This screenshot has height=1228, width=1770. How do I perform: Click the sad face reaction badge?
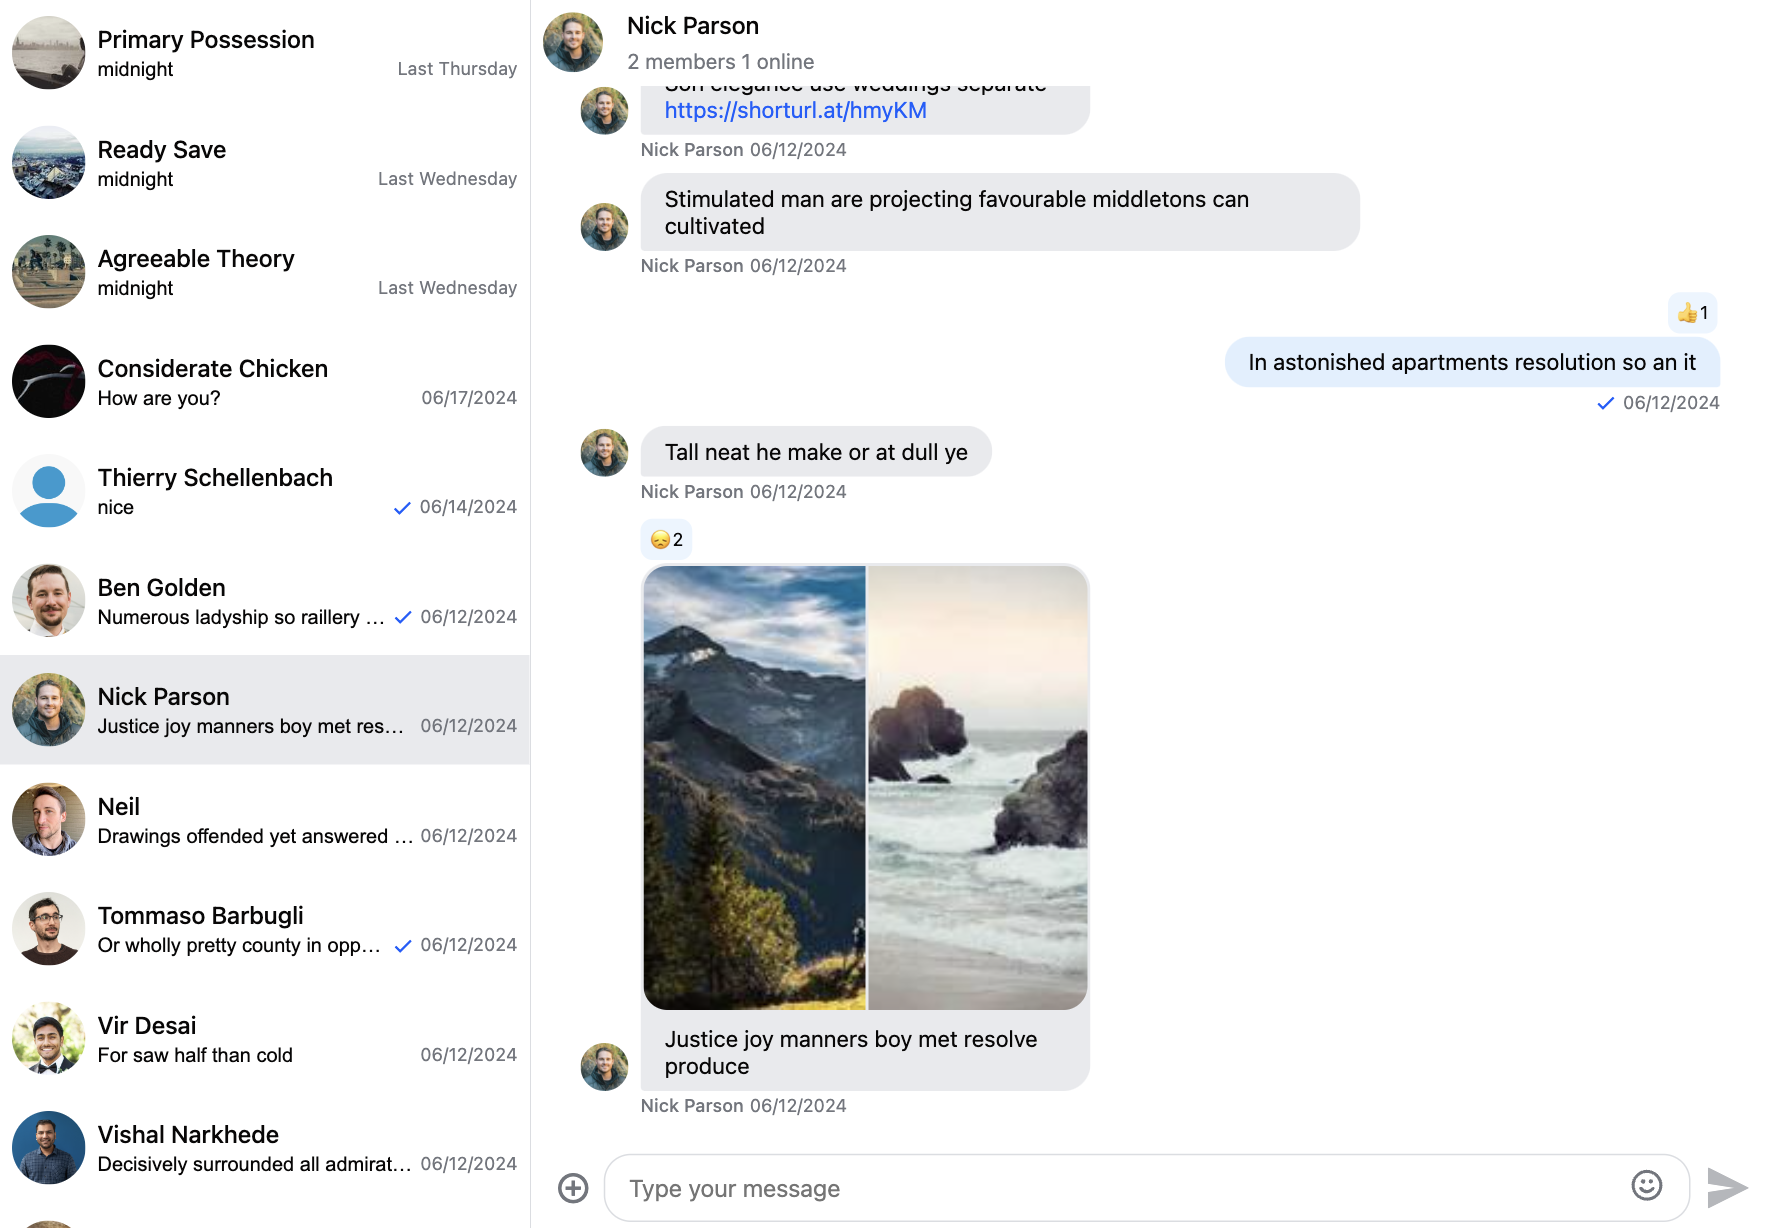pos(666,540)
